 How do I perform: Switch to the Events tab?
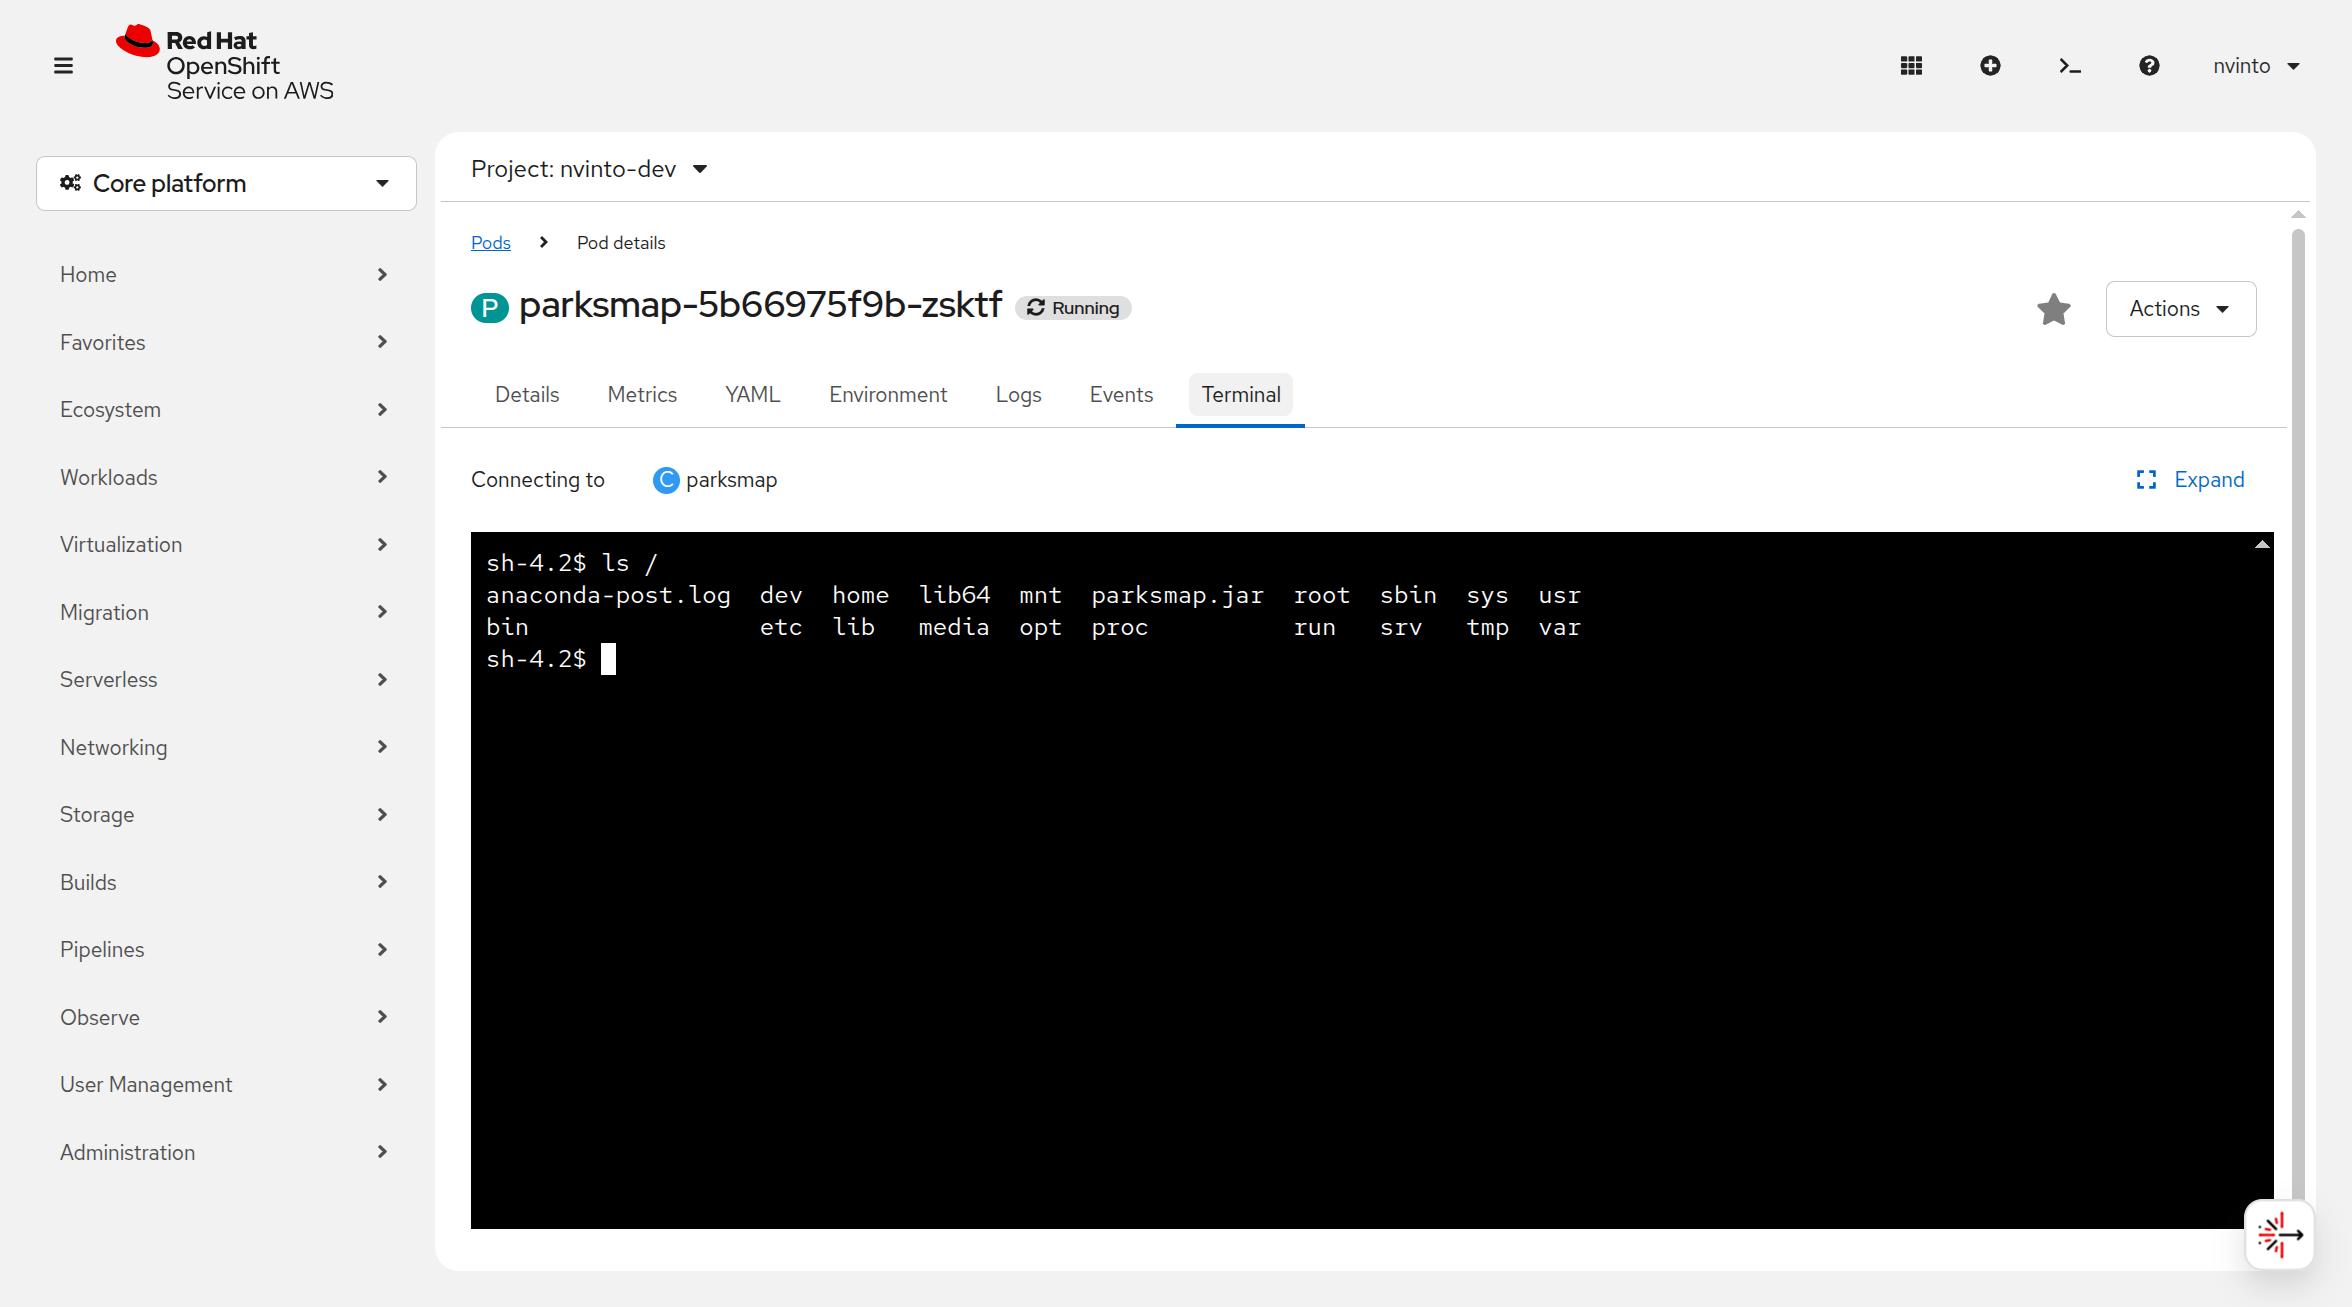tap(1121, 394)
